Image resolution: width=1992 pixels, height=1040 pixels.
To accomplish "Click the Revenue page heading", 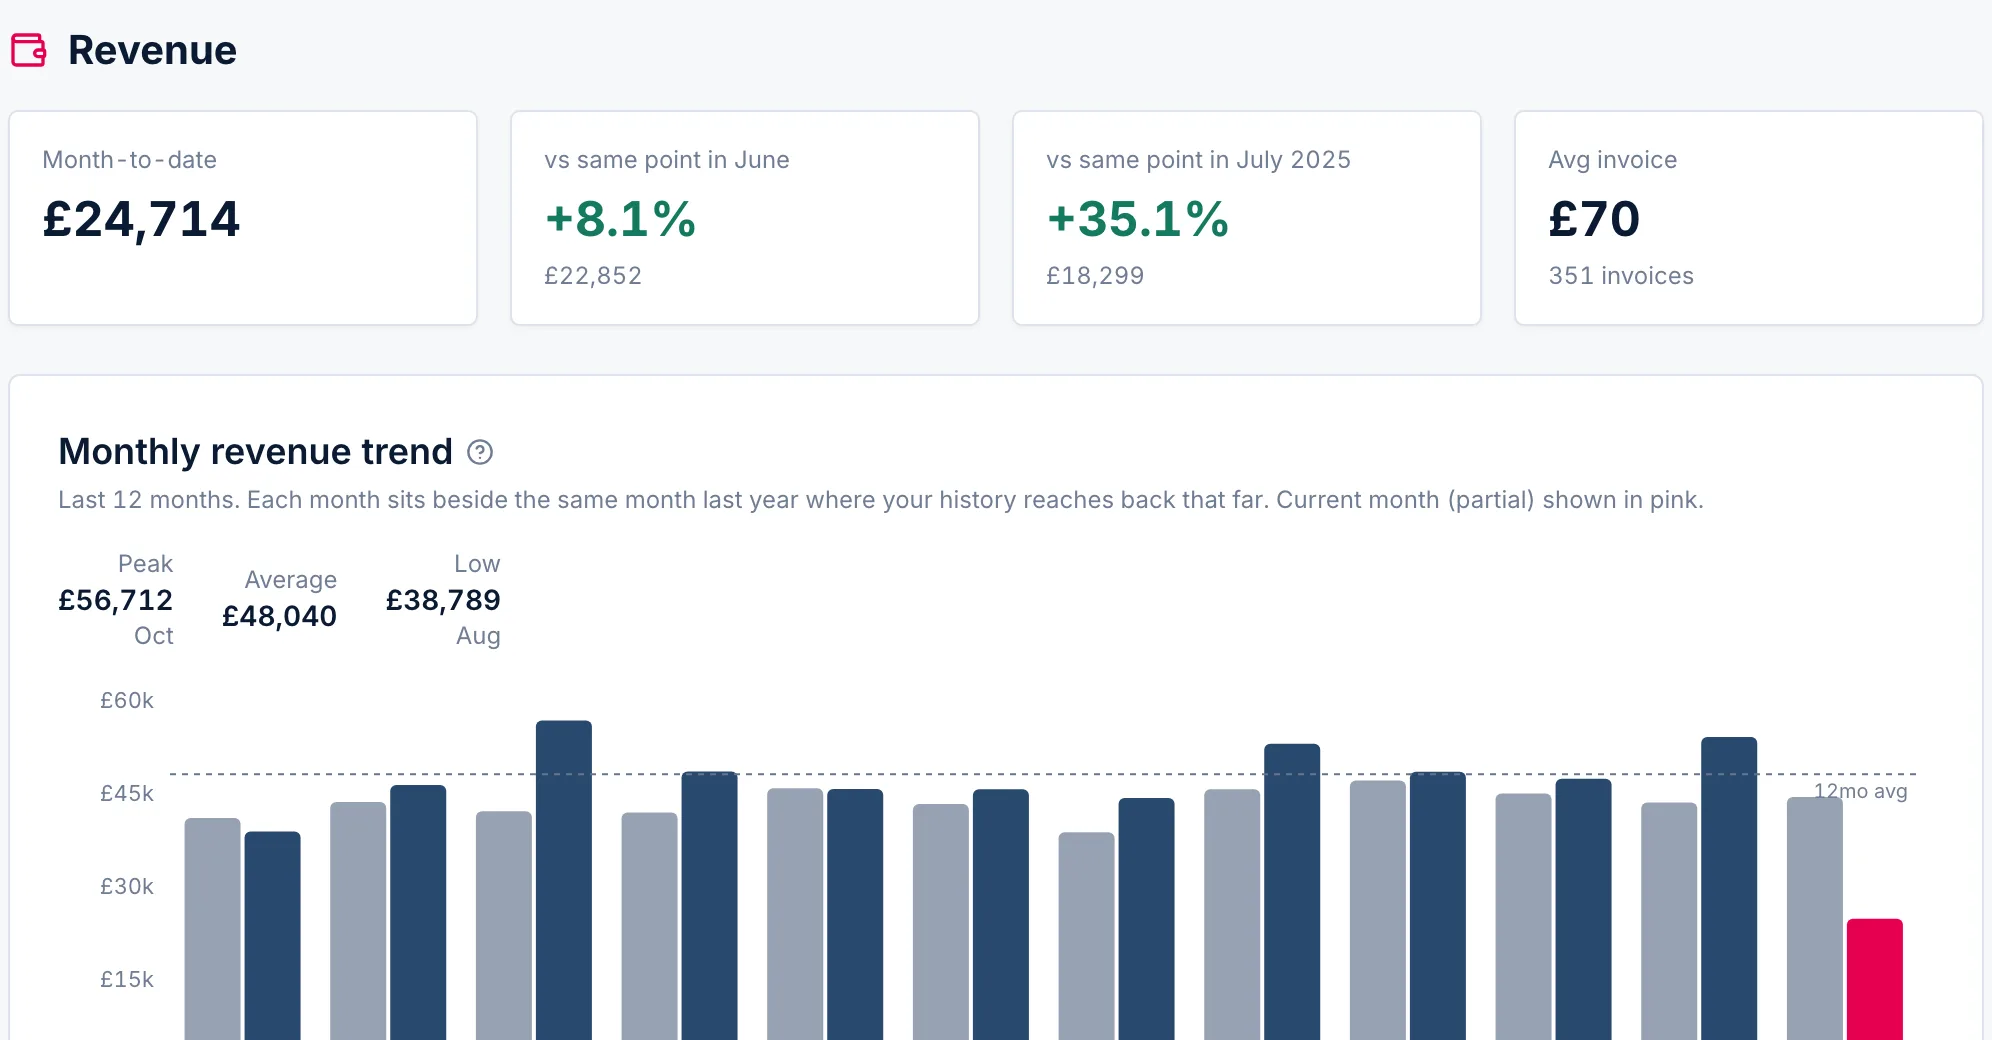I will 152,50.
